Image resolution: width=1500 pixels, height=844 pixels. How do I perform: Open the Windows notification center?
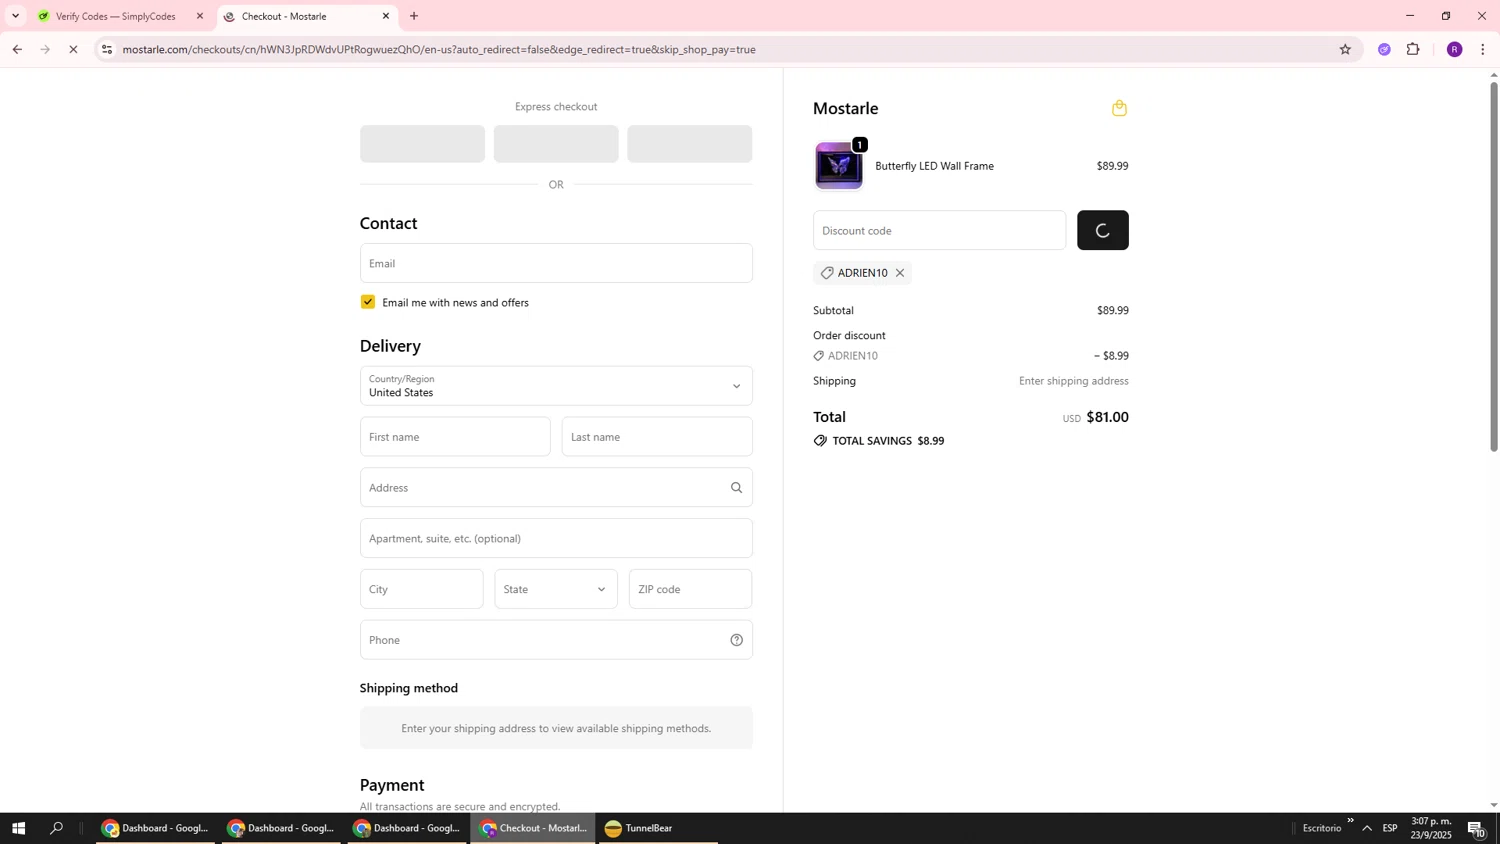pos(1477,828)
